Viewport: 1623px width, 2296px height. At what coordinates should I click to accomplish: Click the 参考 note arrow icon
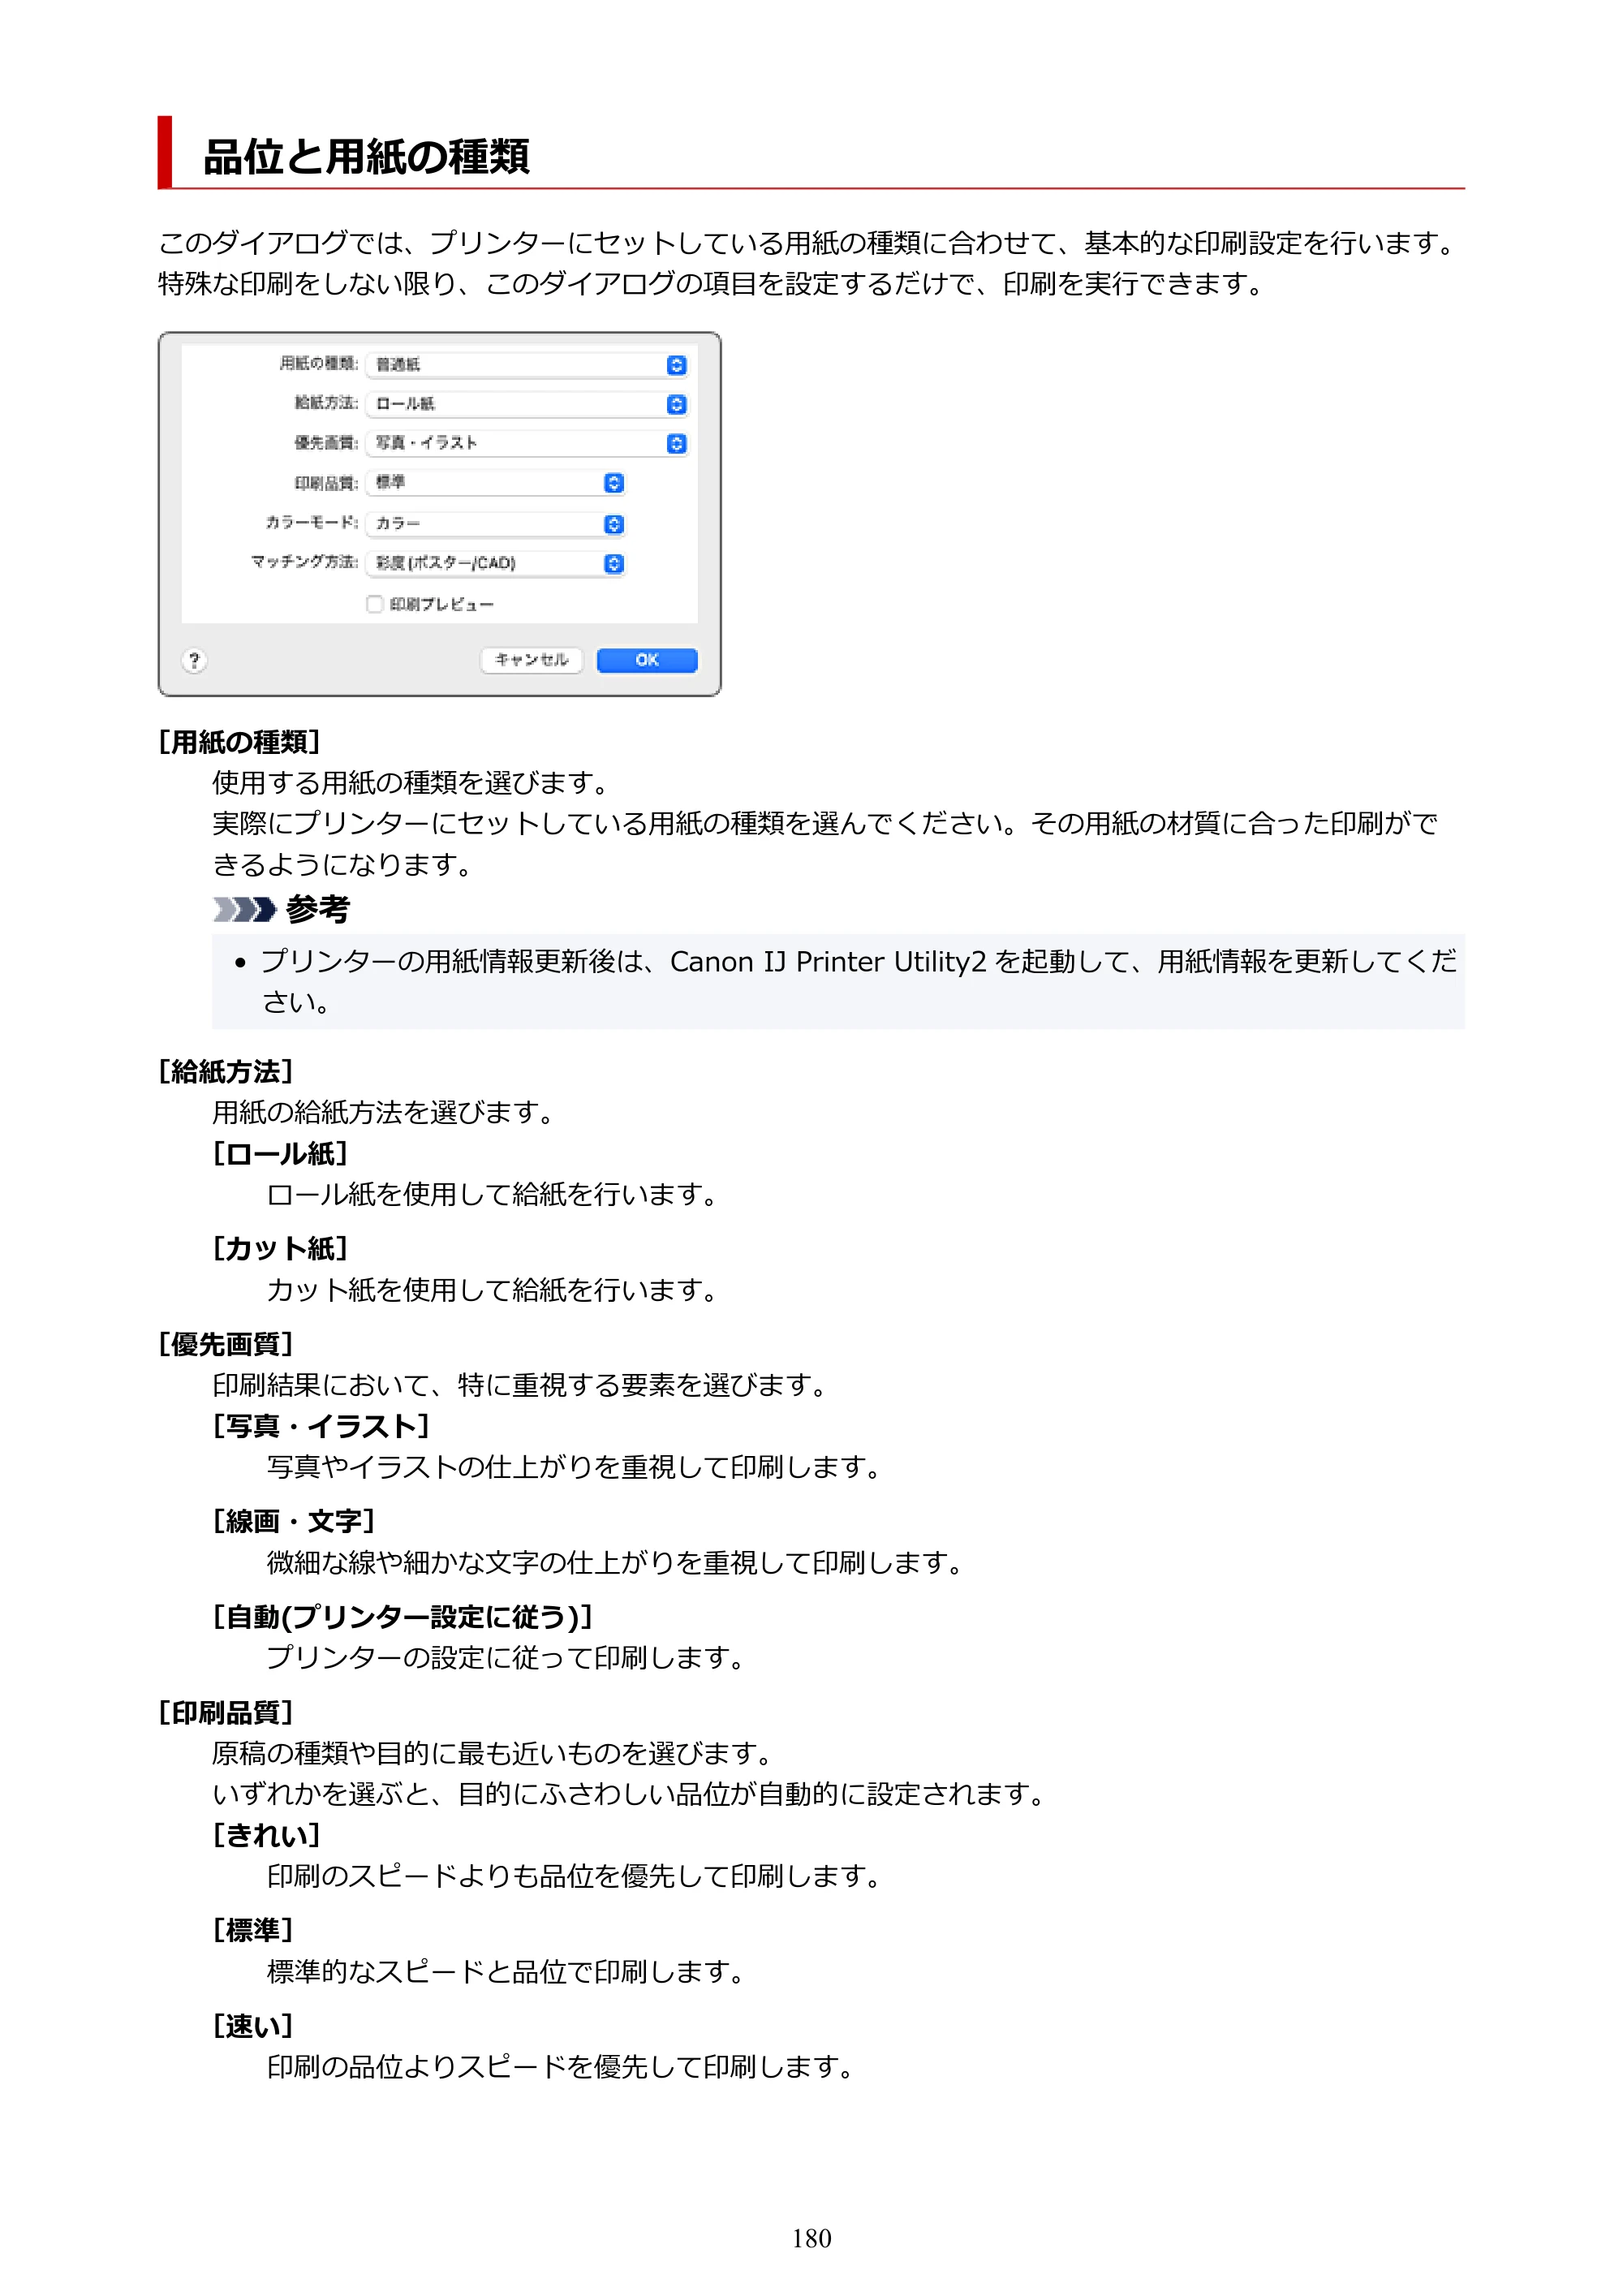[245, 909]
